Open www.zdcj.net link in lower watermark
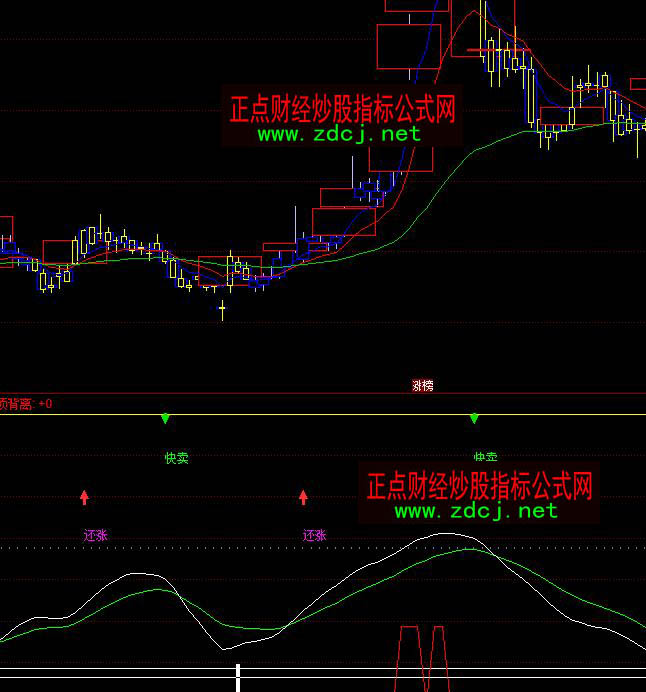The width and height of the screenshot is (646, 692). click(x=475, y=511)
